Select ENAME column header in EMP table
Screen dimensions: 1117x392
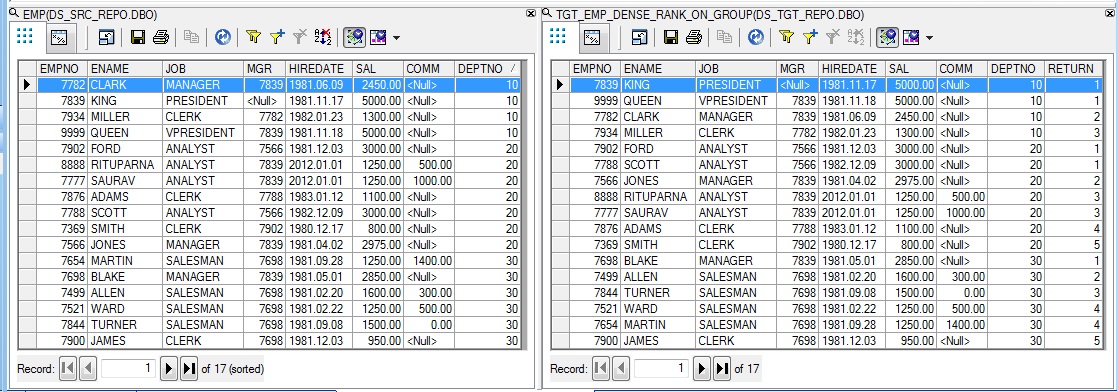pos(125,68)
